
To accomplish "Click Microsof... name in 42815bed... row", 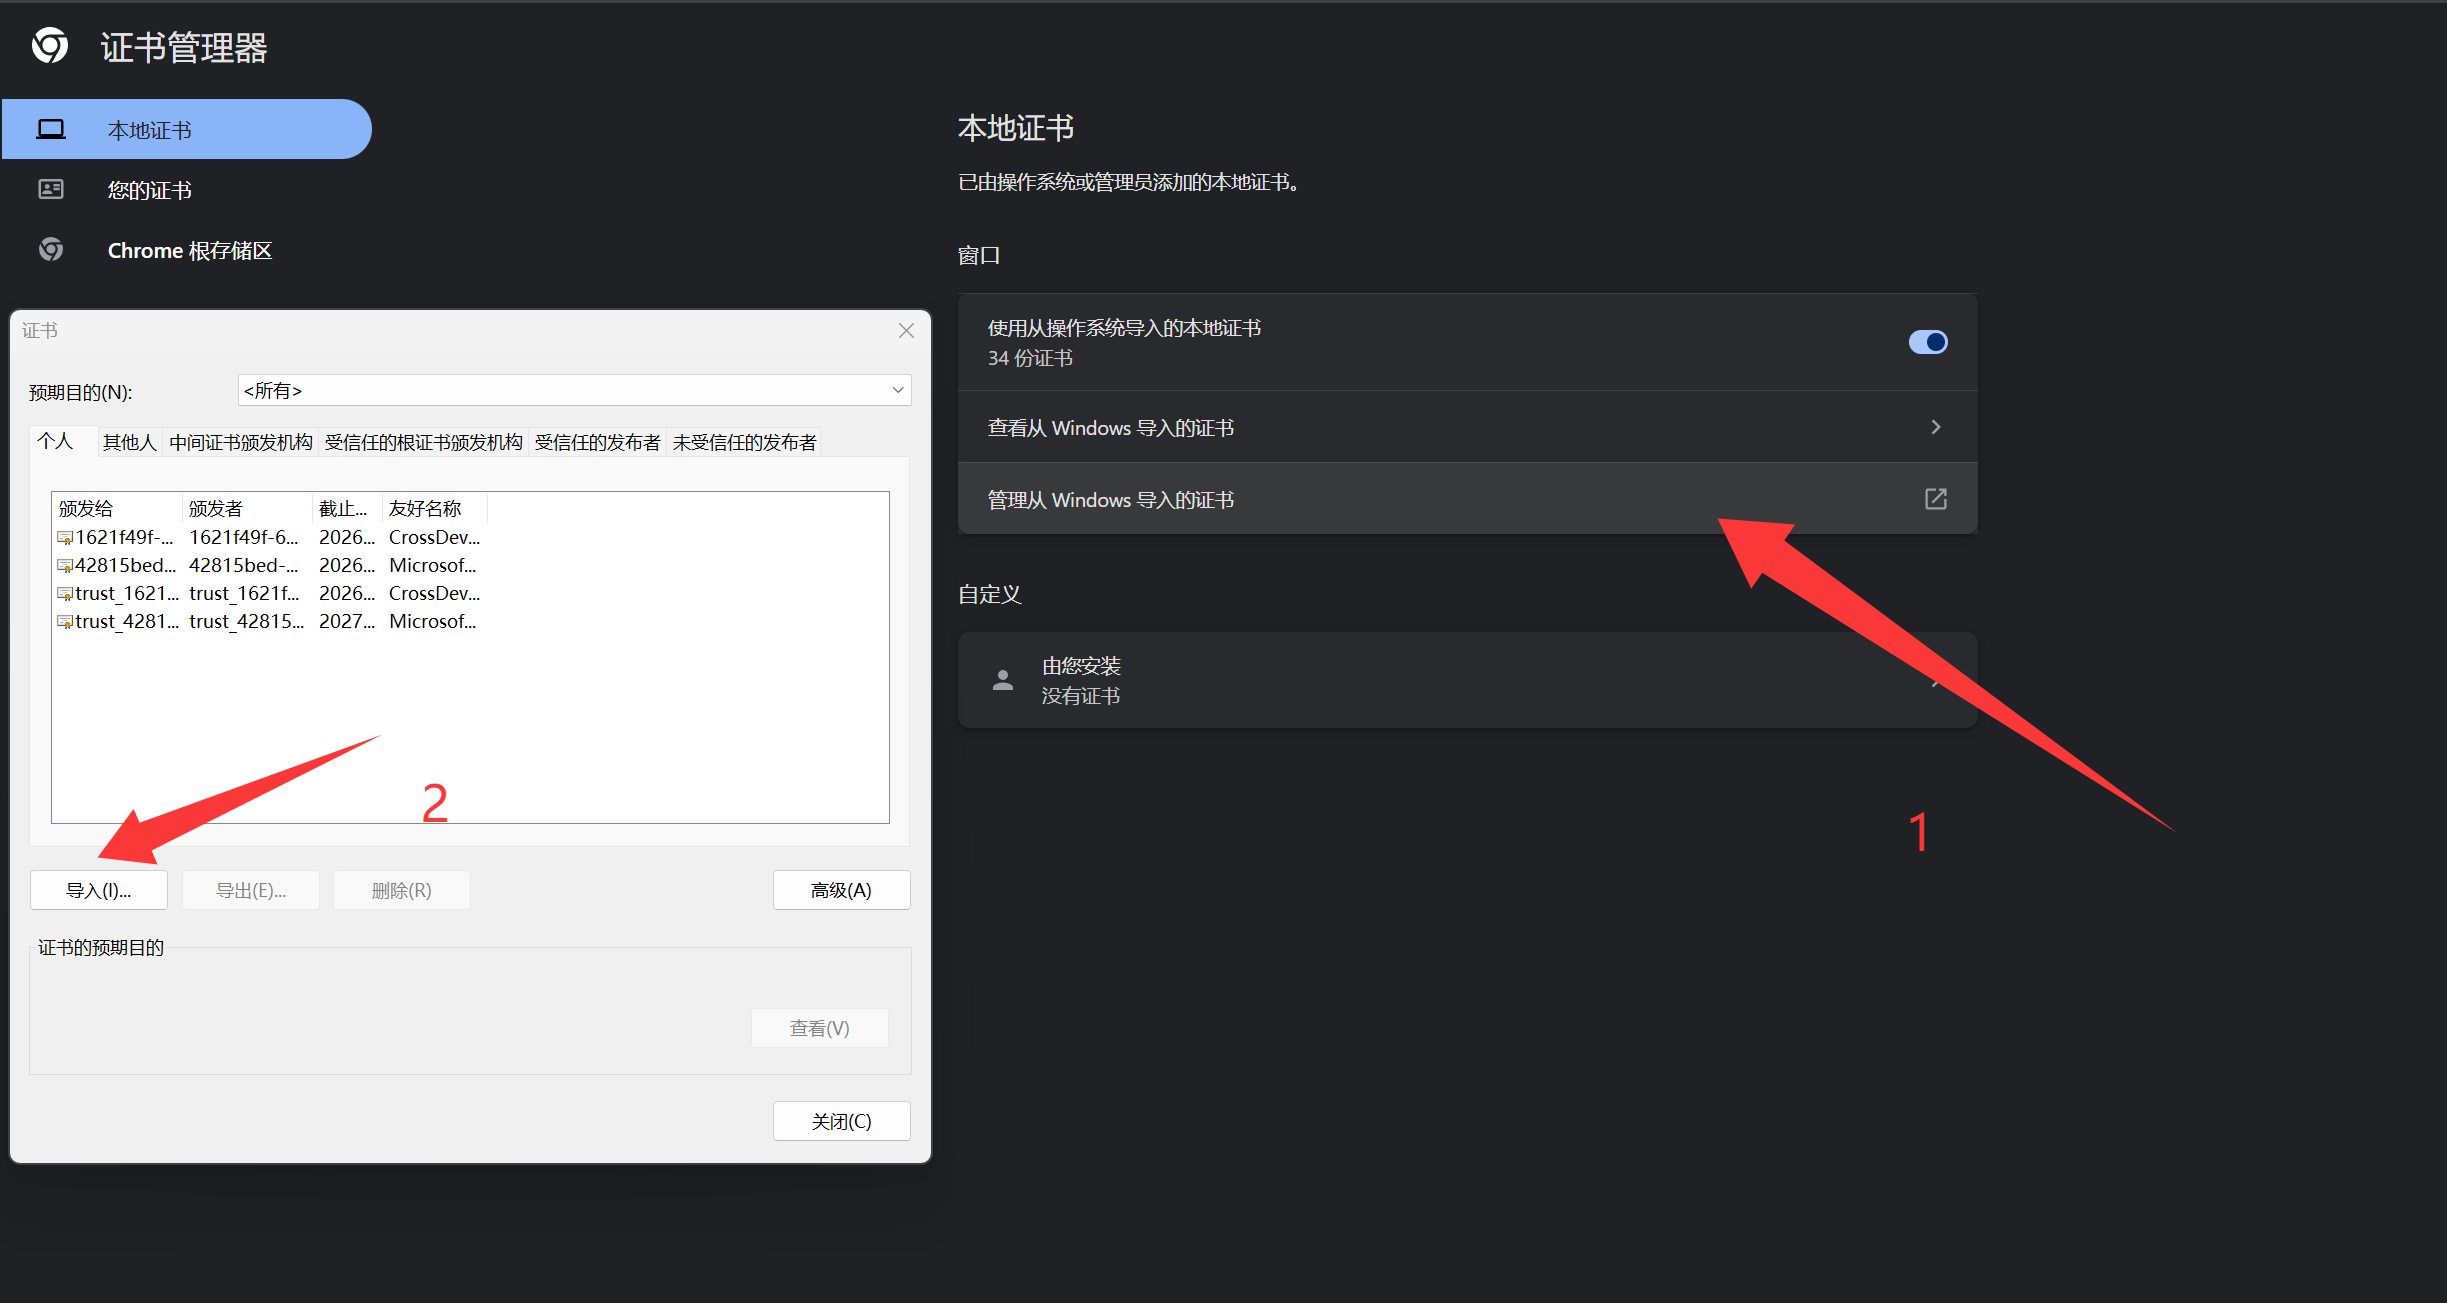I will click(432, 566).
